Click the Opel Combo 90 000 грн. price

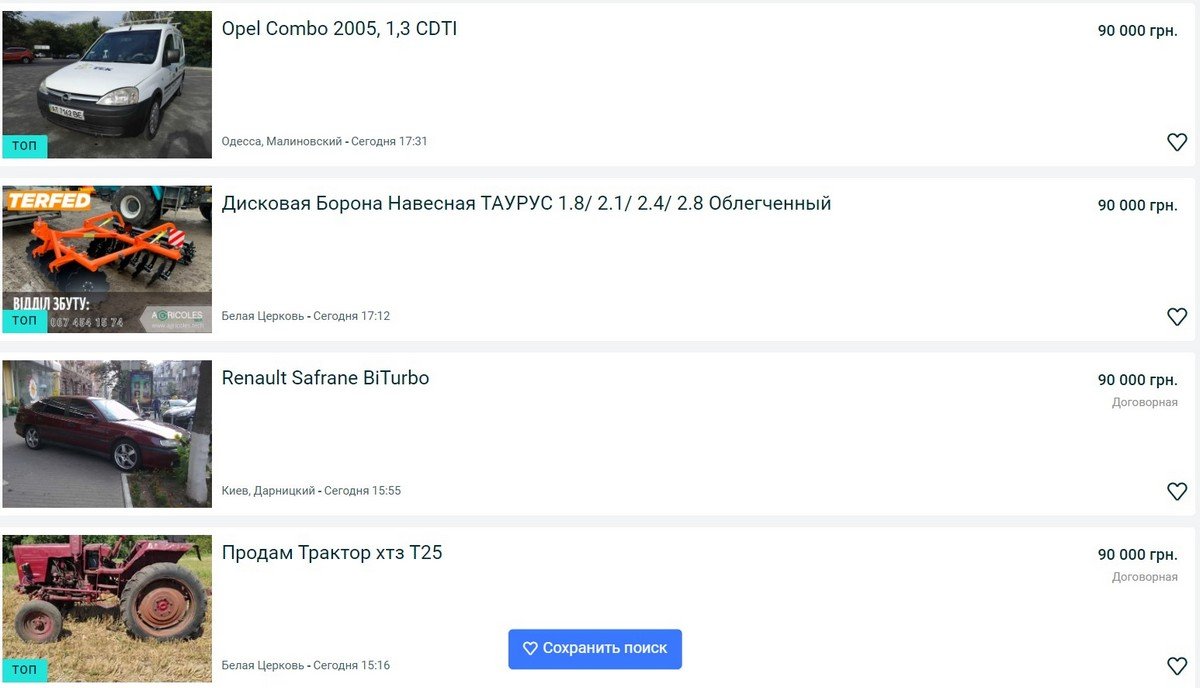coord(1137,31)
